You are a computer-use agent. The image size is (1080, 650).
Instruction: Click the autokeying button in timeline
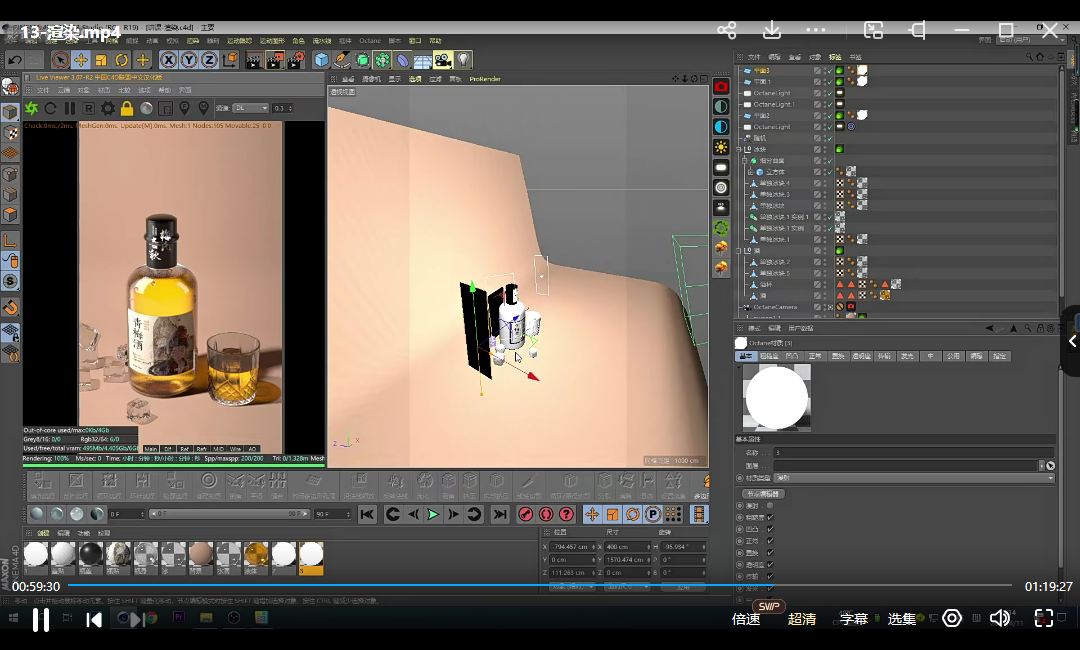coord(546,514)
